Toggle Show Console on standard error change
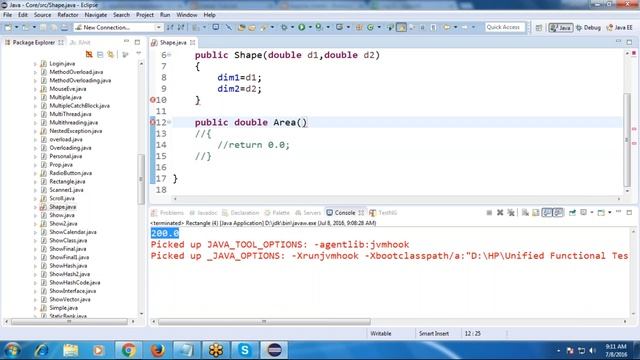This screenshot has height=360, width=640. pos(558,213)
